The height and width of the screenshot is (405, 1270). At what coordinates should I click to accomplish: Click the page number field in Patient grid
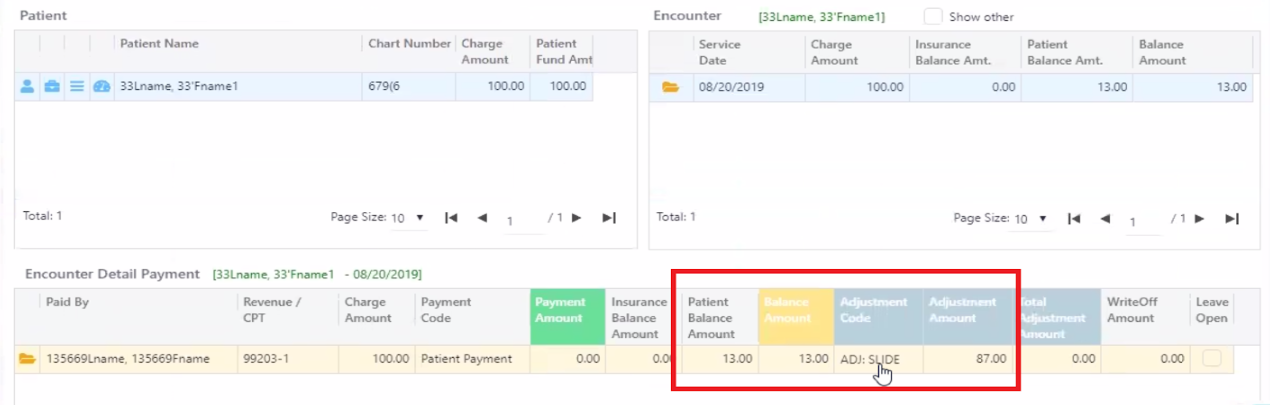tap(514, 220)
